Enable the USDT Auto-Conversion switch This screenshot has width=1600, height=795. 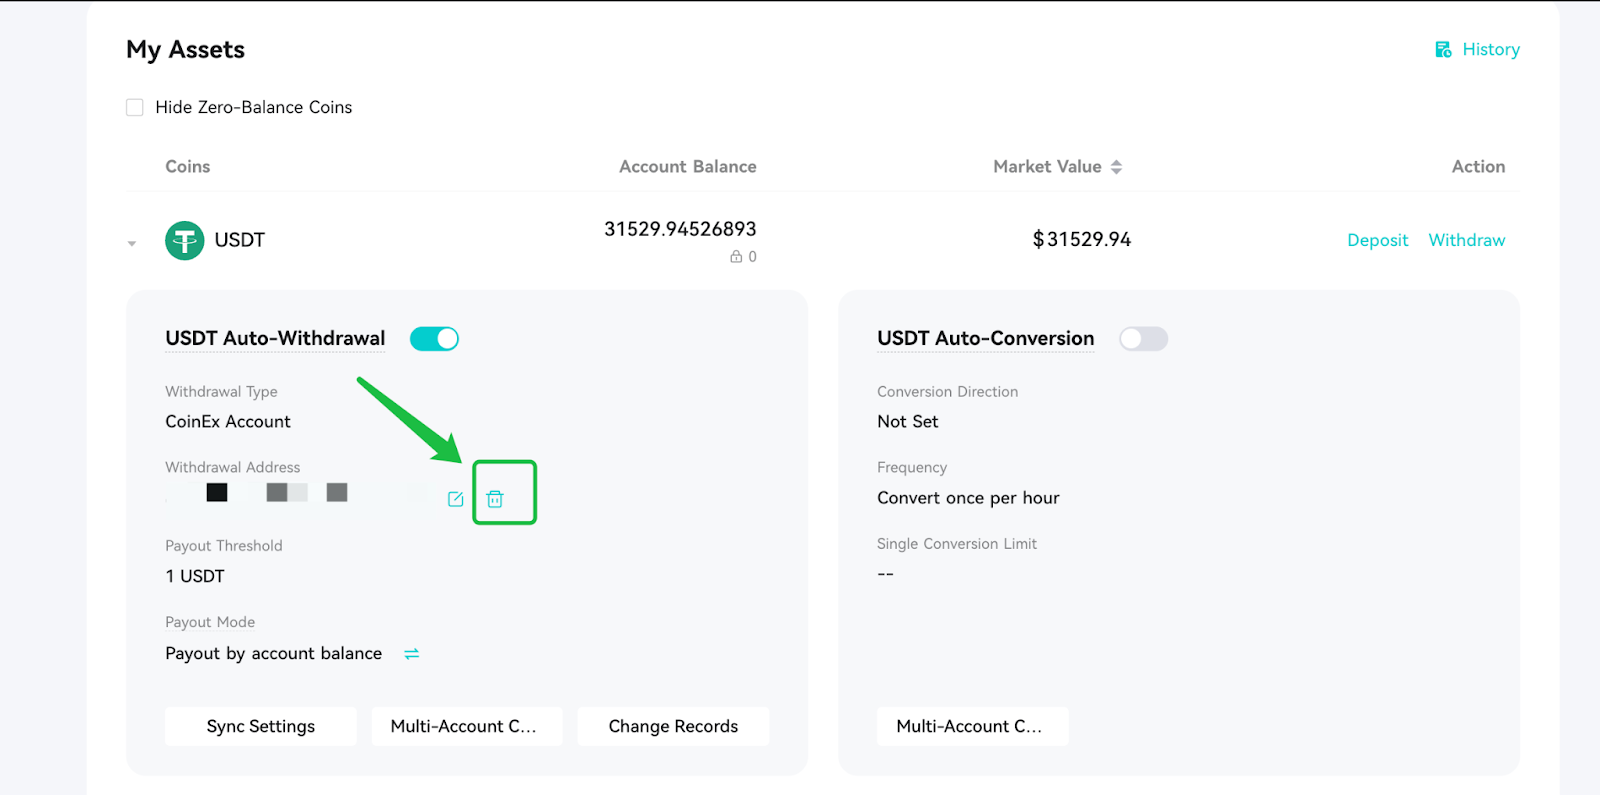pyautogui.click(x=1143, y=339)
